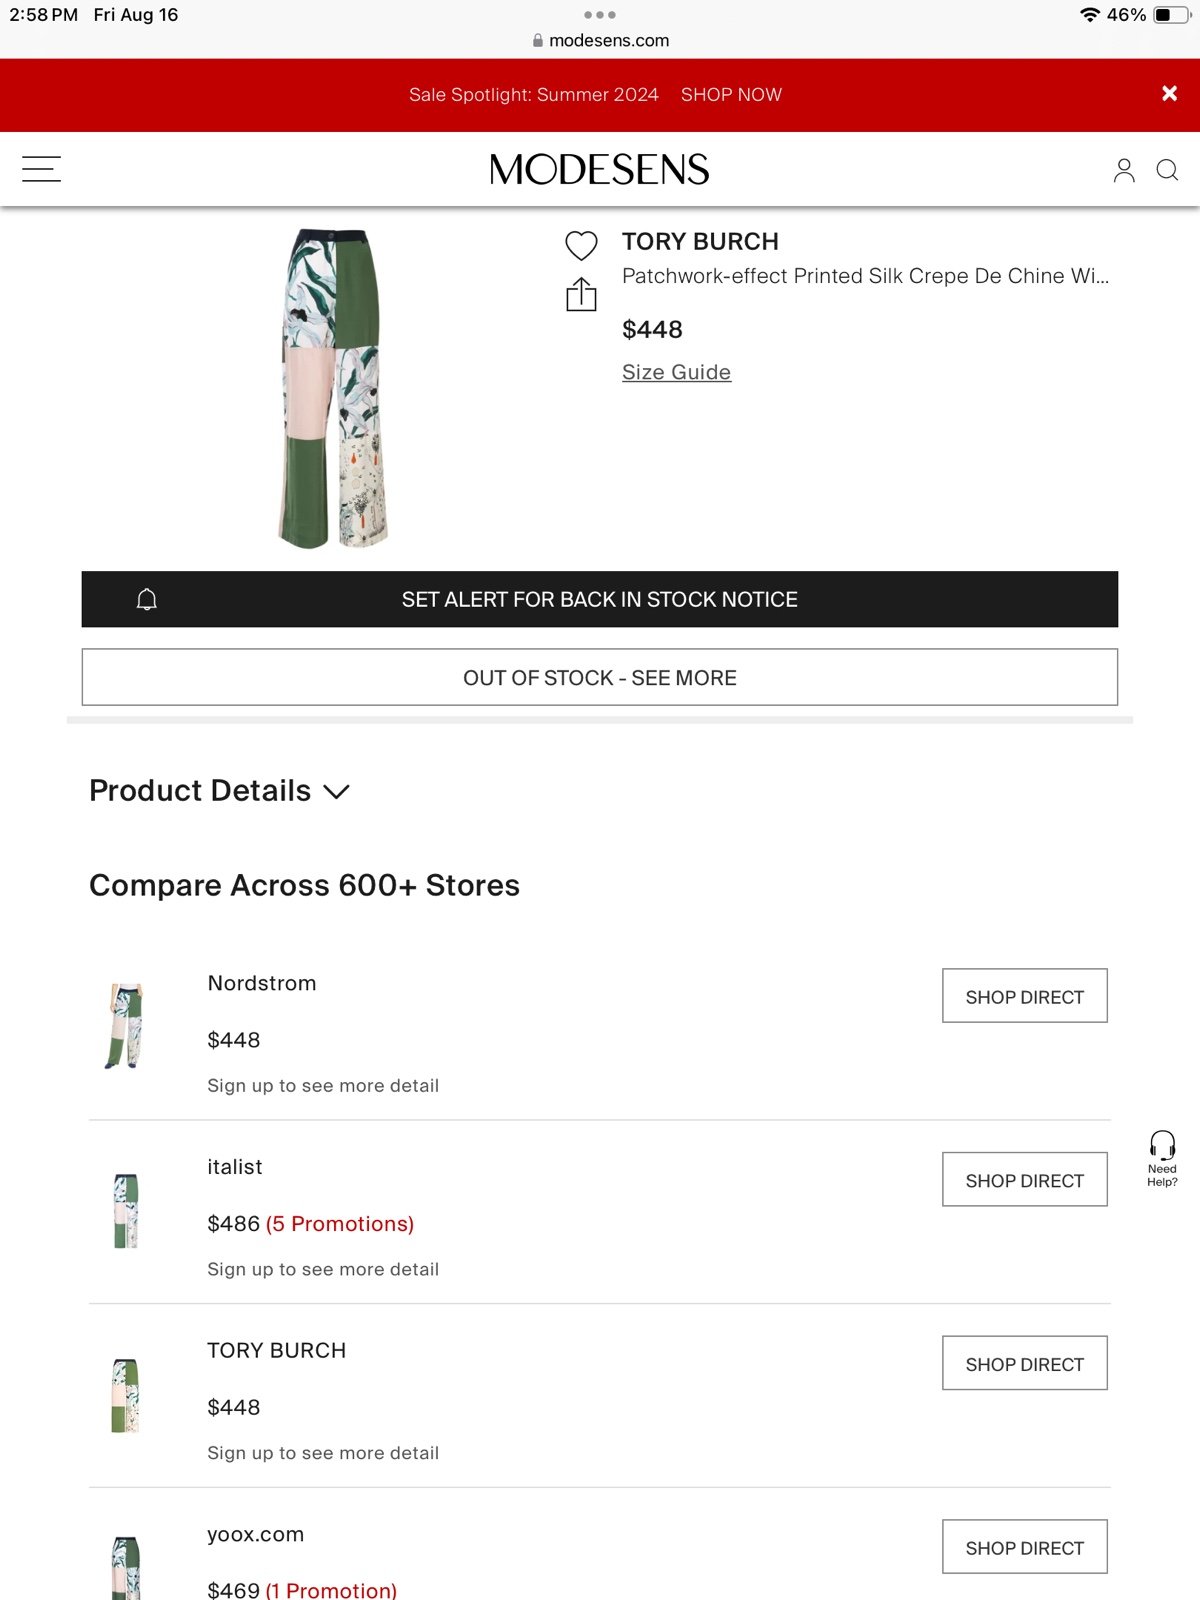
Task: Tap the share icon below the heart
Action: pyautogui.click(x=581, y=294)
